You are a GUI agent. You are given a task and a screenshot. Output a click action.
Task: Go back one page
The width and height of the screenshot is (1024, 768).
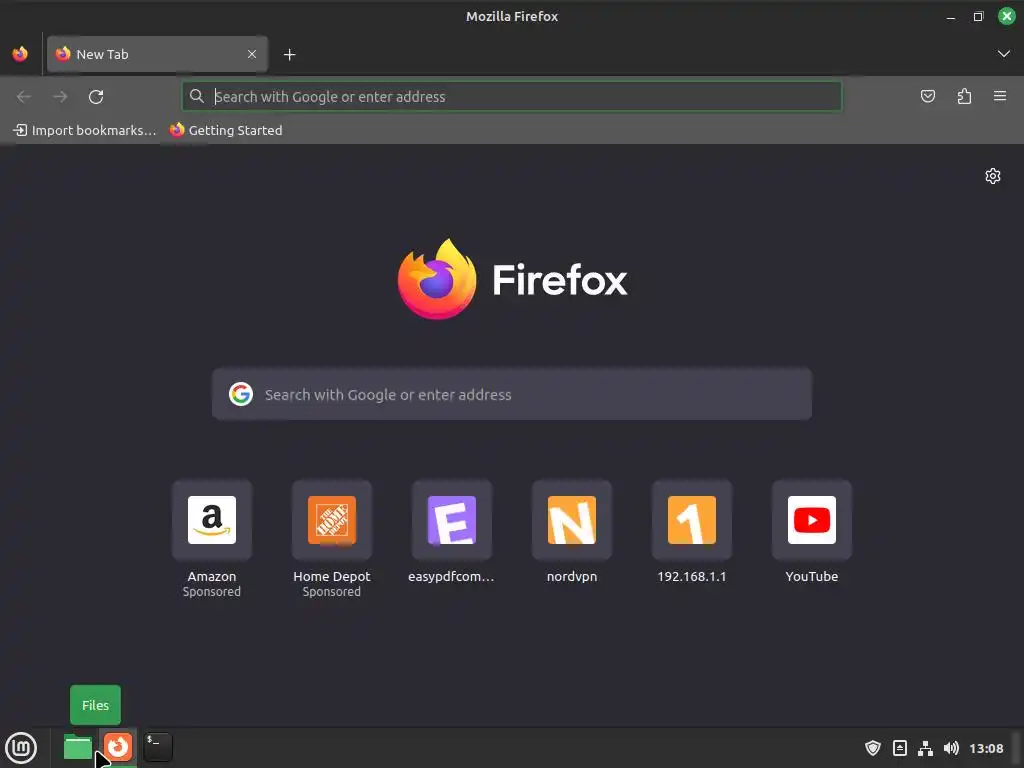24,97
